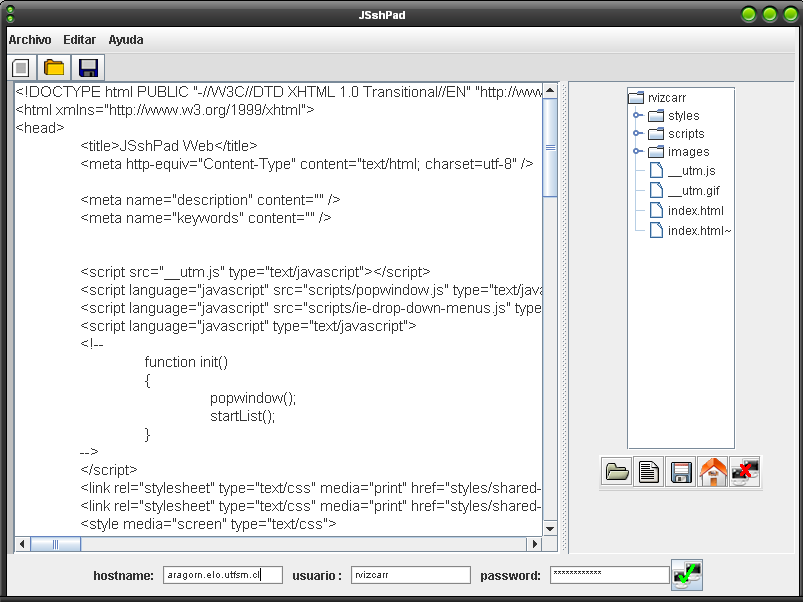Viewport: 803px width, 602px height.
Task: Click the usuario input field
Action: tap(411, 575)
